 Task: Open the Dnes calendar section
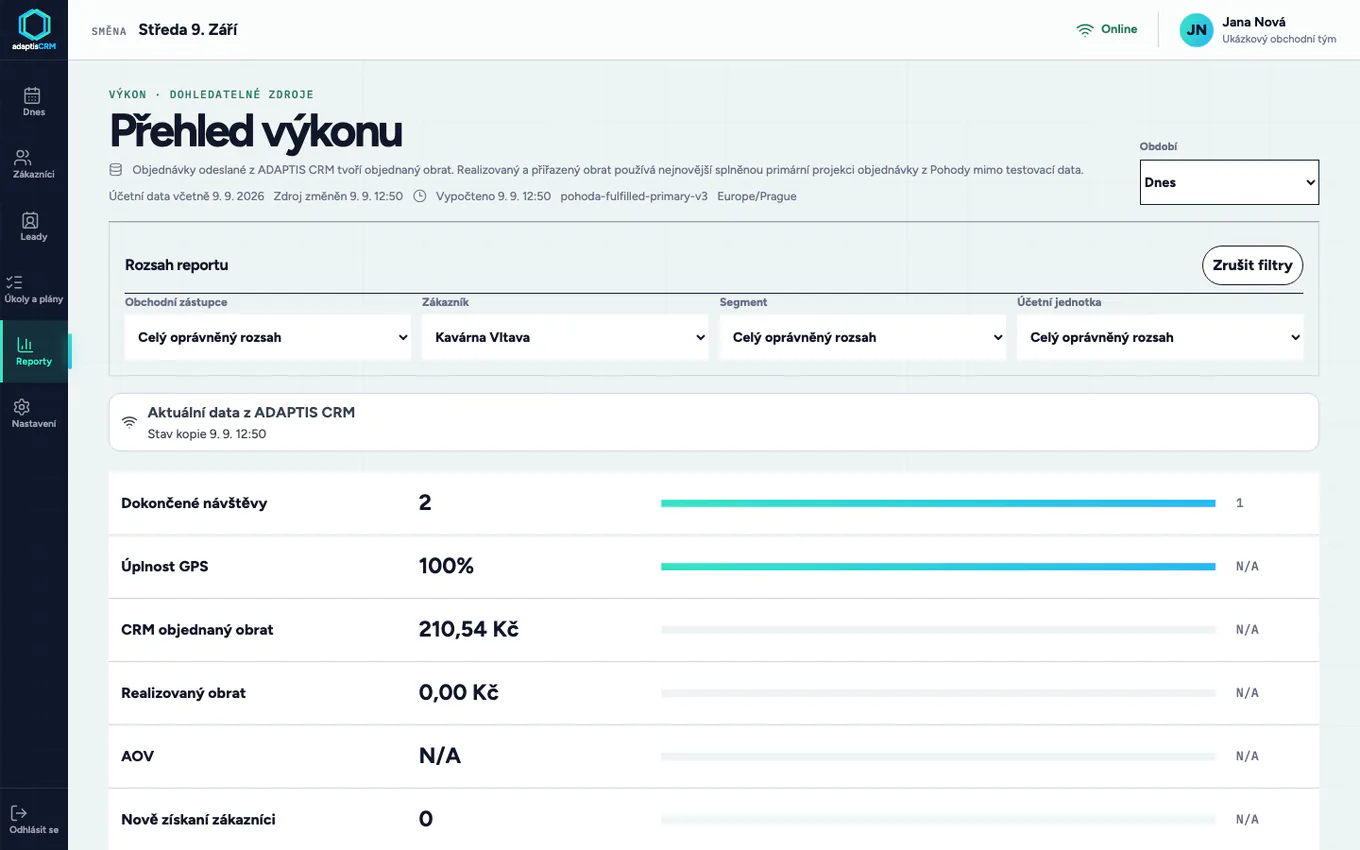(x=34, y=101)
